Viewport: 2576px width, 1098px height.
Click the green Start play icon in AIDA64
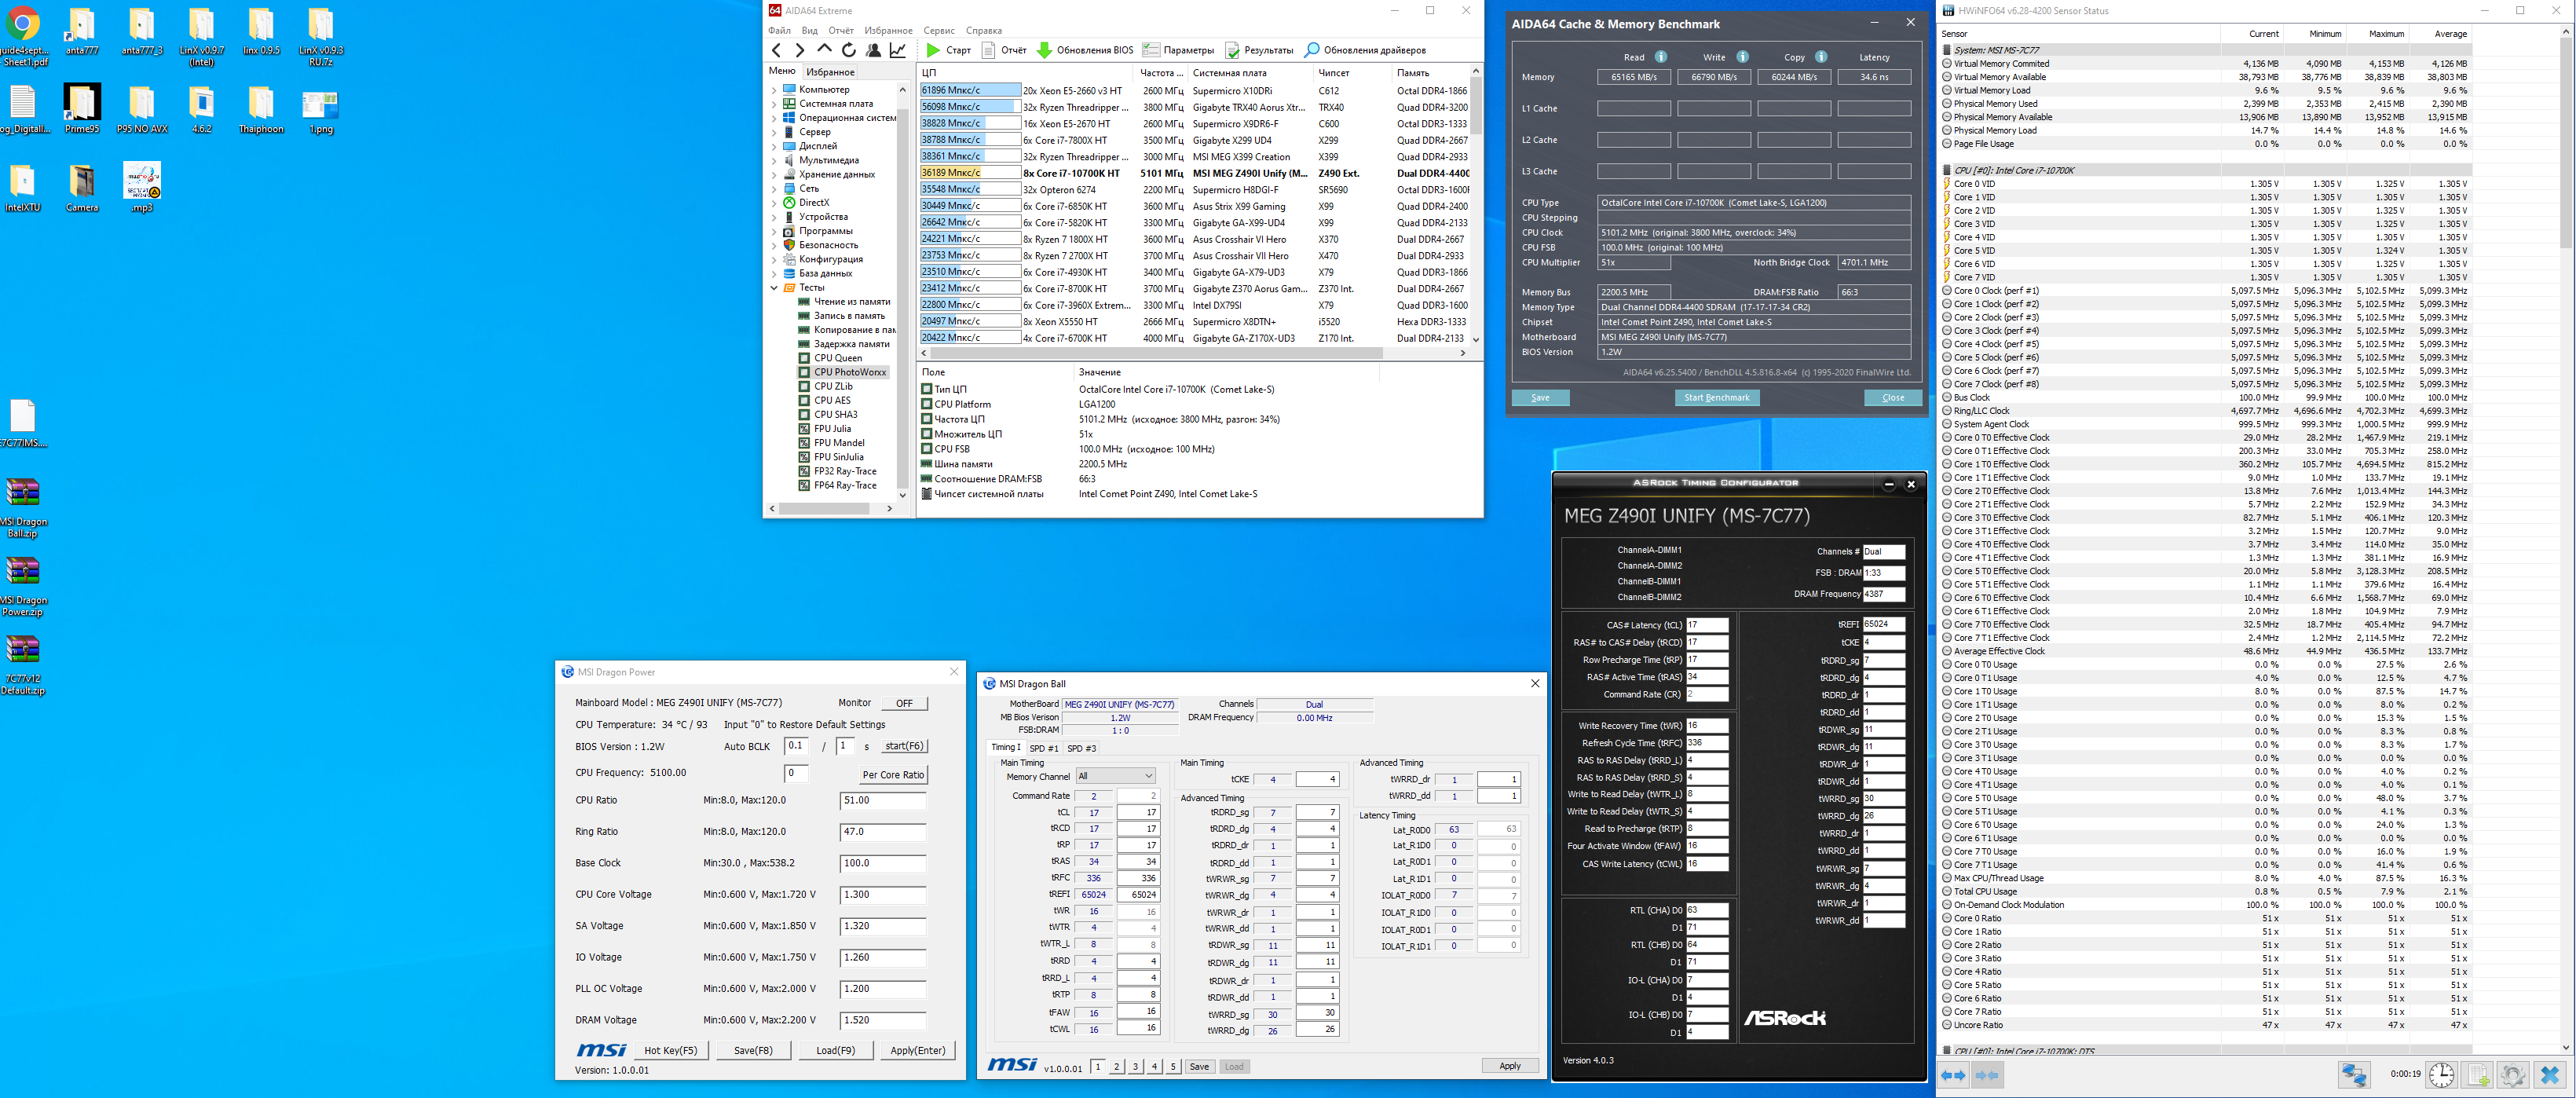click(932, 50)
